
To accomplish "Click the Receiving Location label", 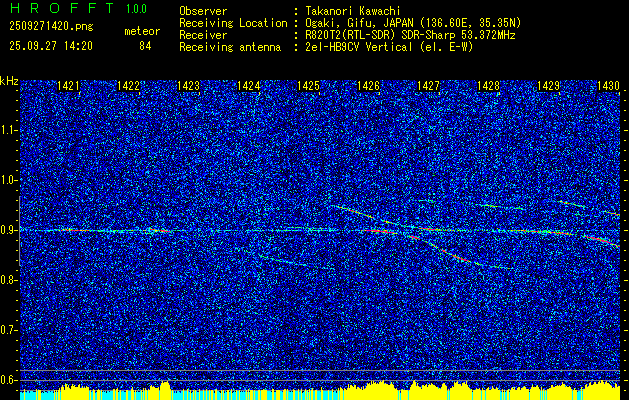I will [233, 23].
